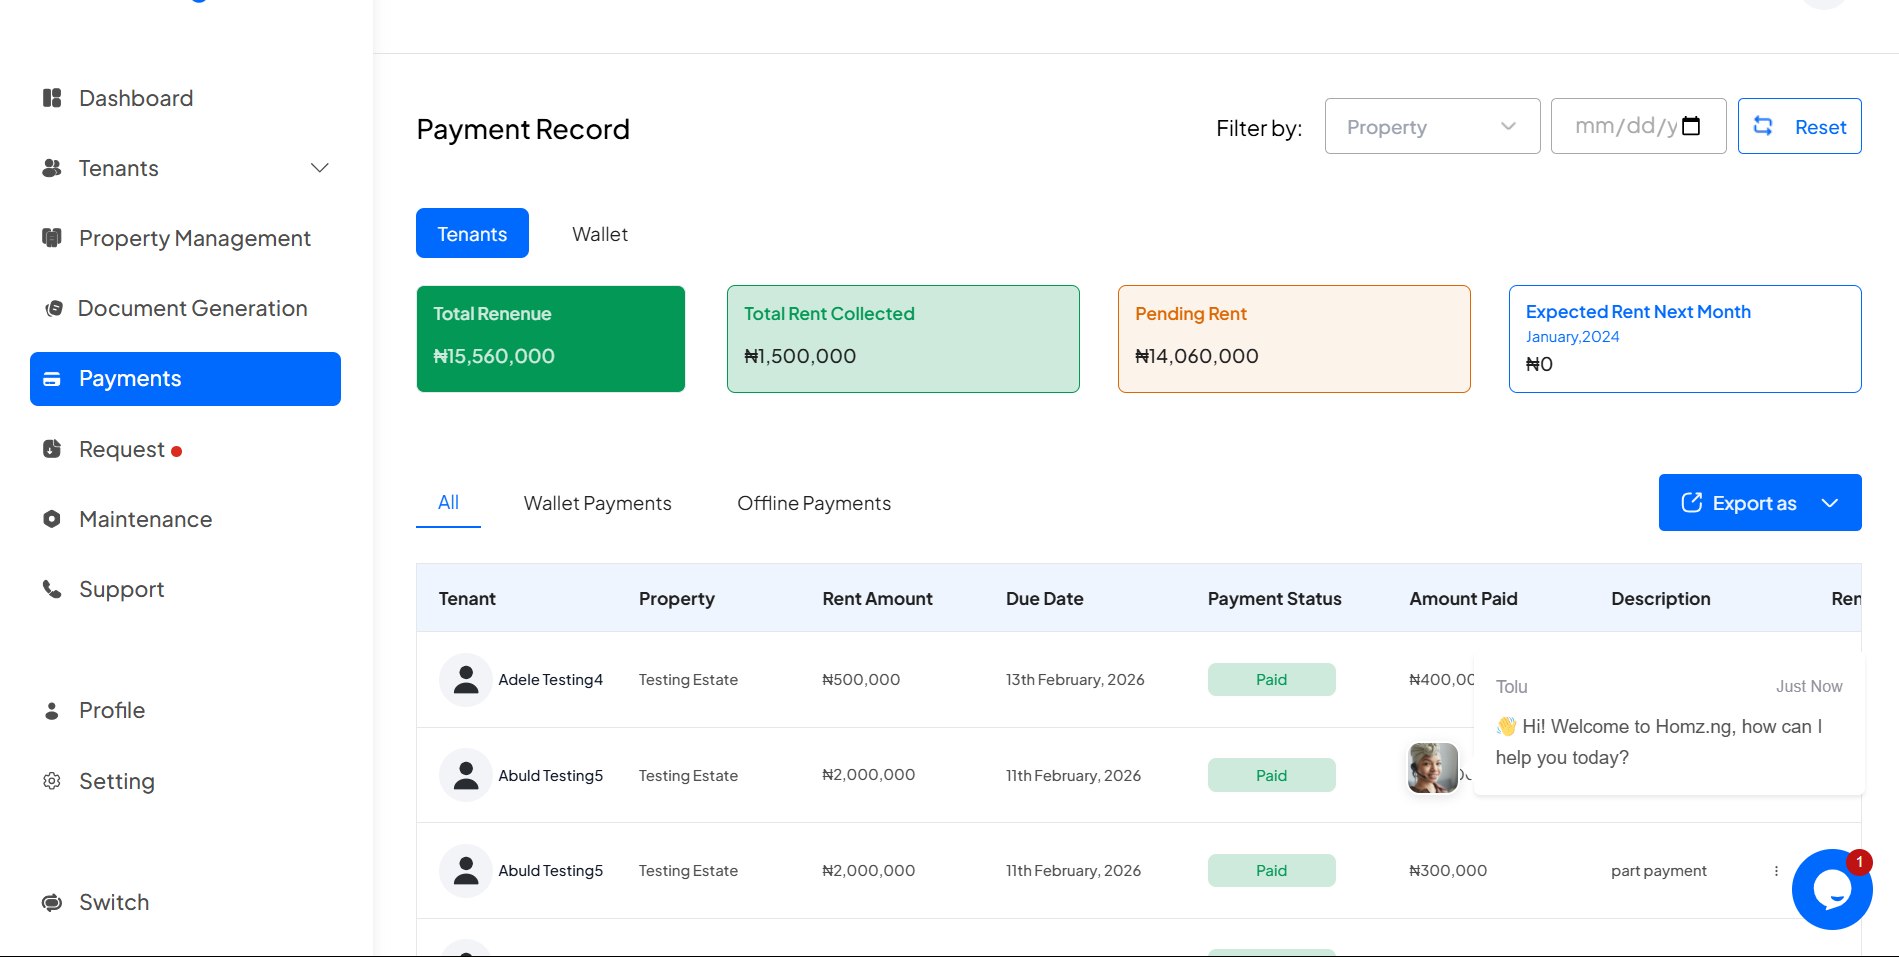Click the part payment description cell
The width and height of the screenshot is (1899, 957).
[1659, 871]
